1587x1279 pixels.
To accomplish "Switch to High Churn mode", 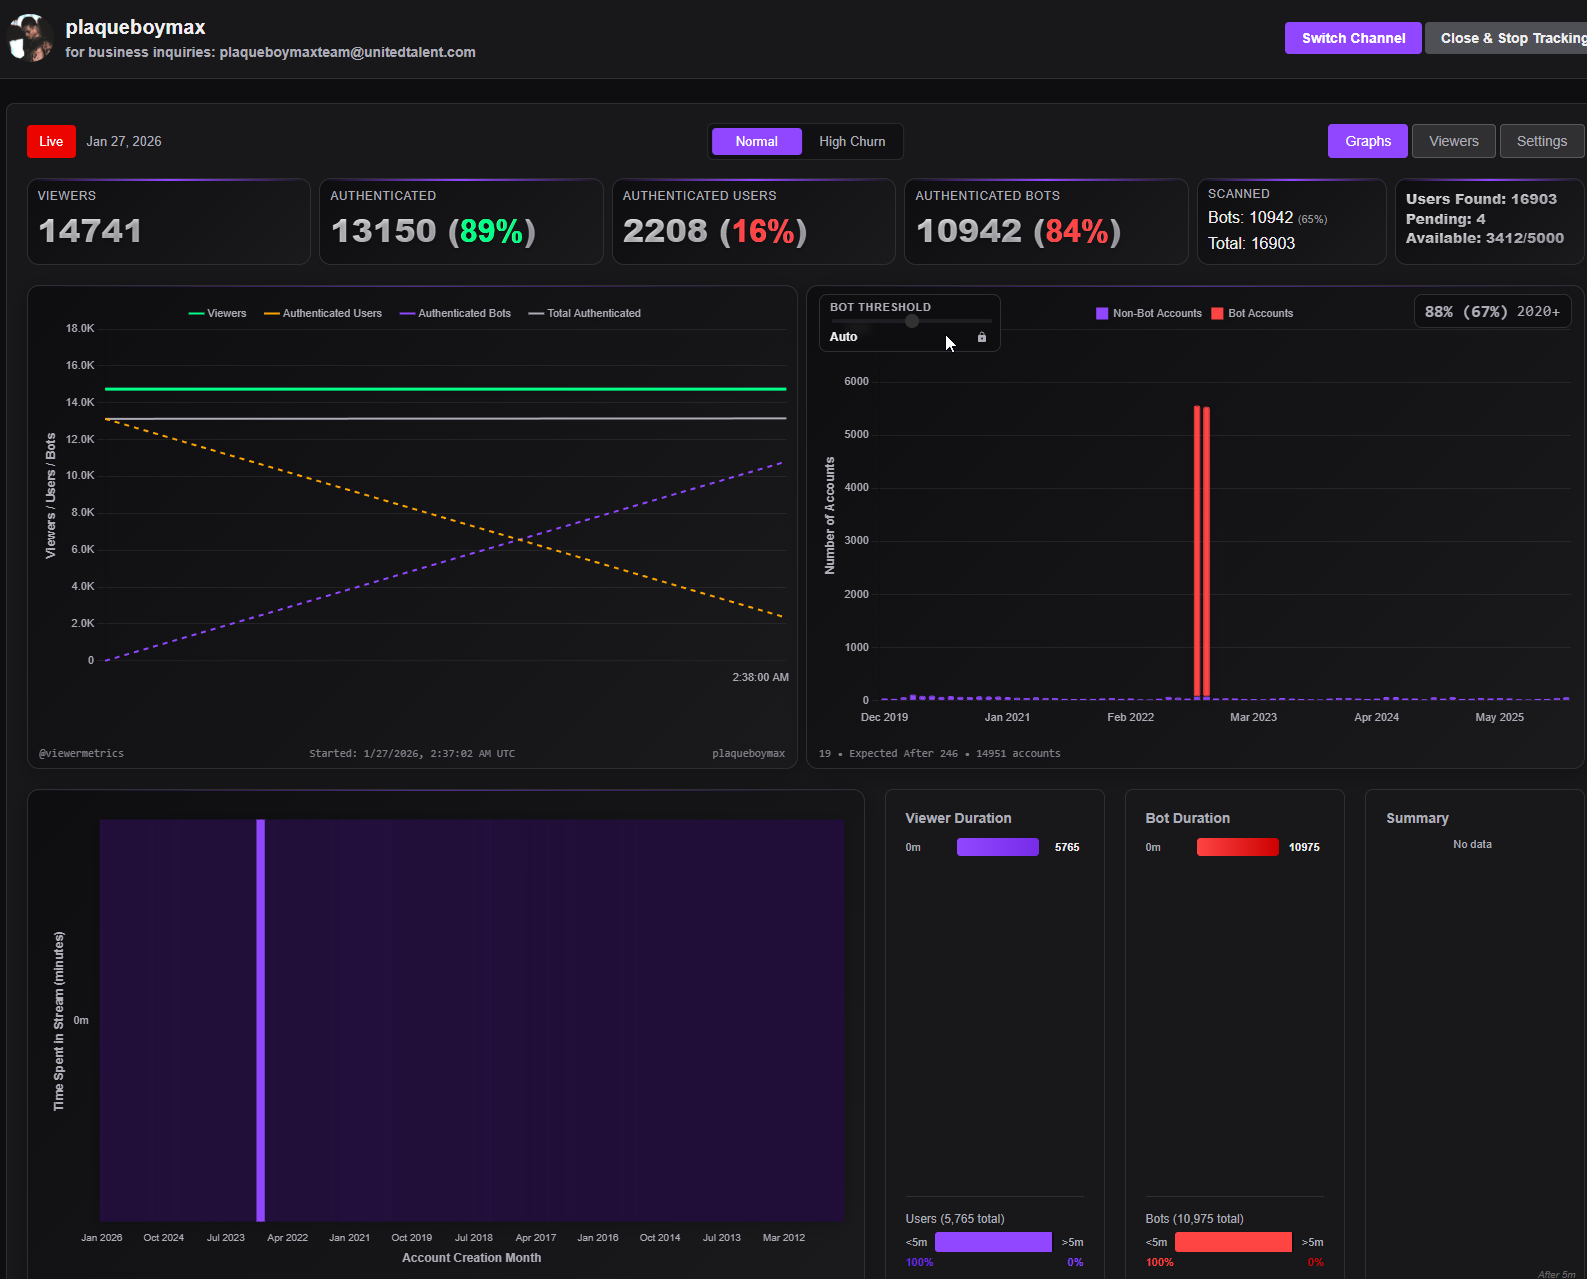I will 852,142.
